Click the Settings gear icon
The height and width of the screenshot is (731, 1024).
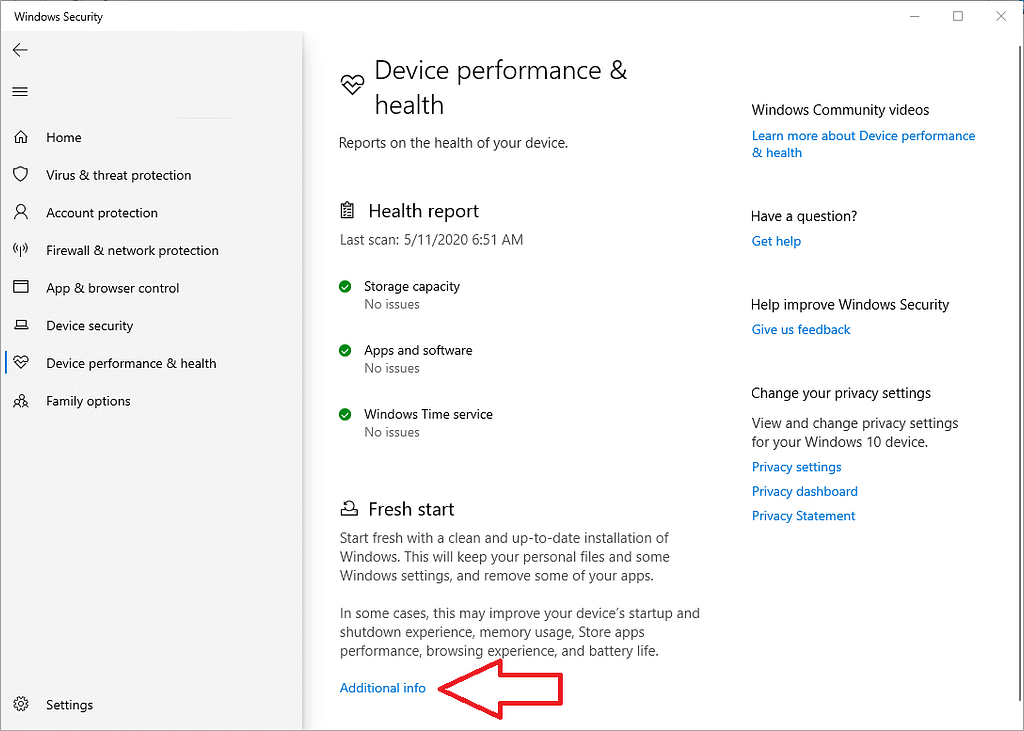coord(21,704)
